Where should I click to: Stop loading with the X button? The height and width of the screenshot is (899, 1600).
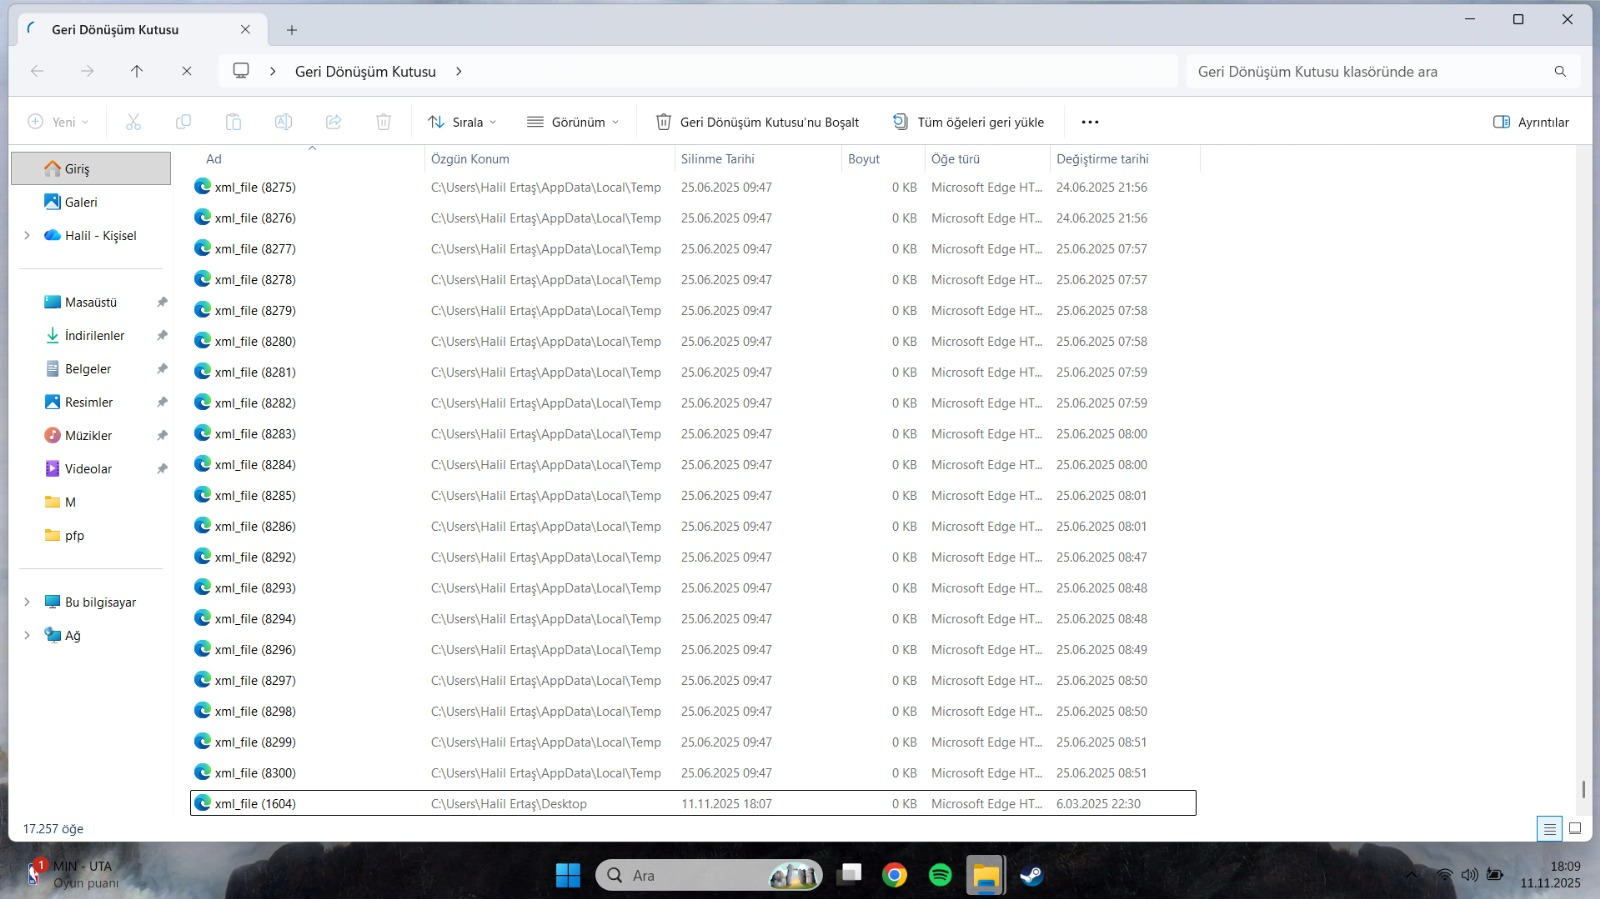pyautogui.click(x=186, y=71)
